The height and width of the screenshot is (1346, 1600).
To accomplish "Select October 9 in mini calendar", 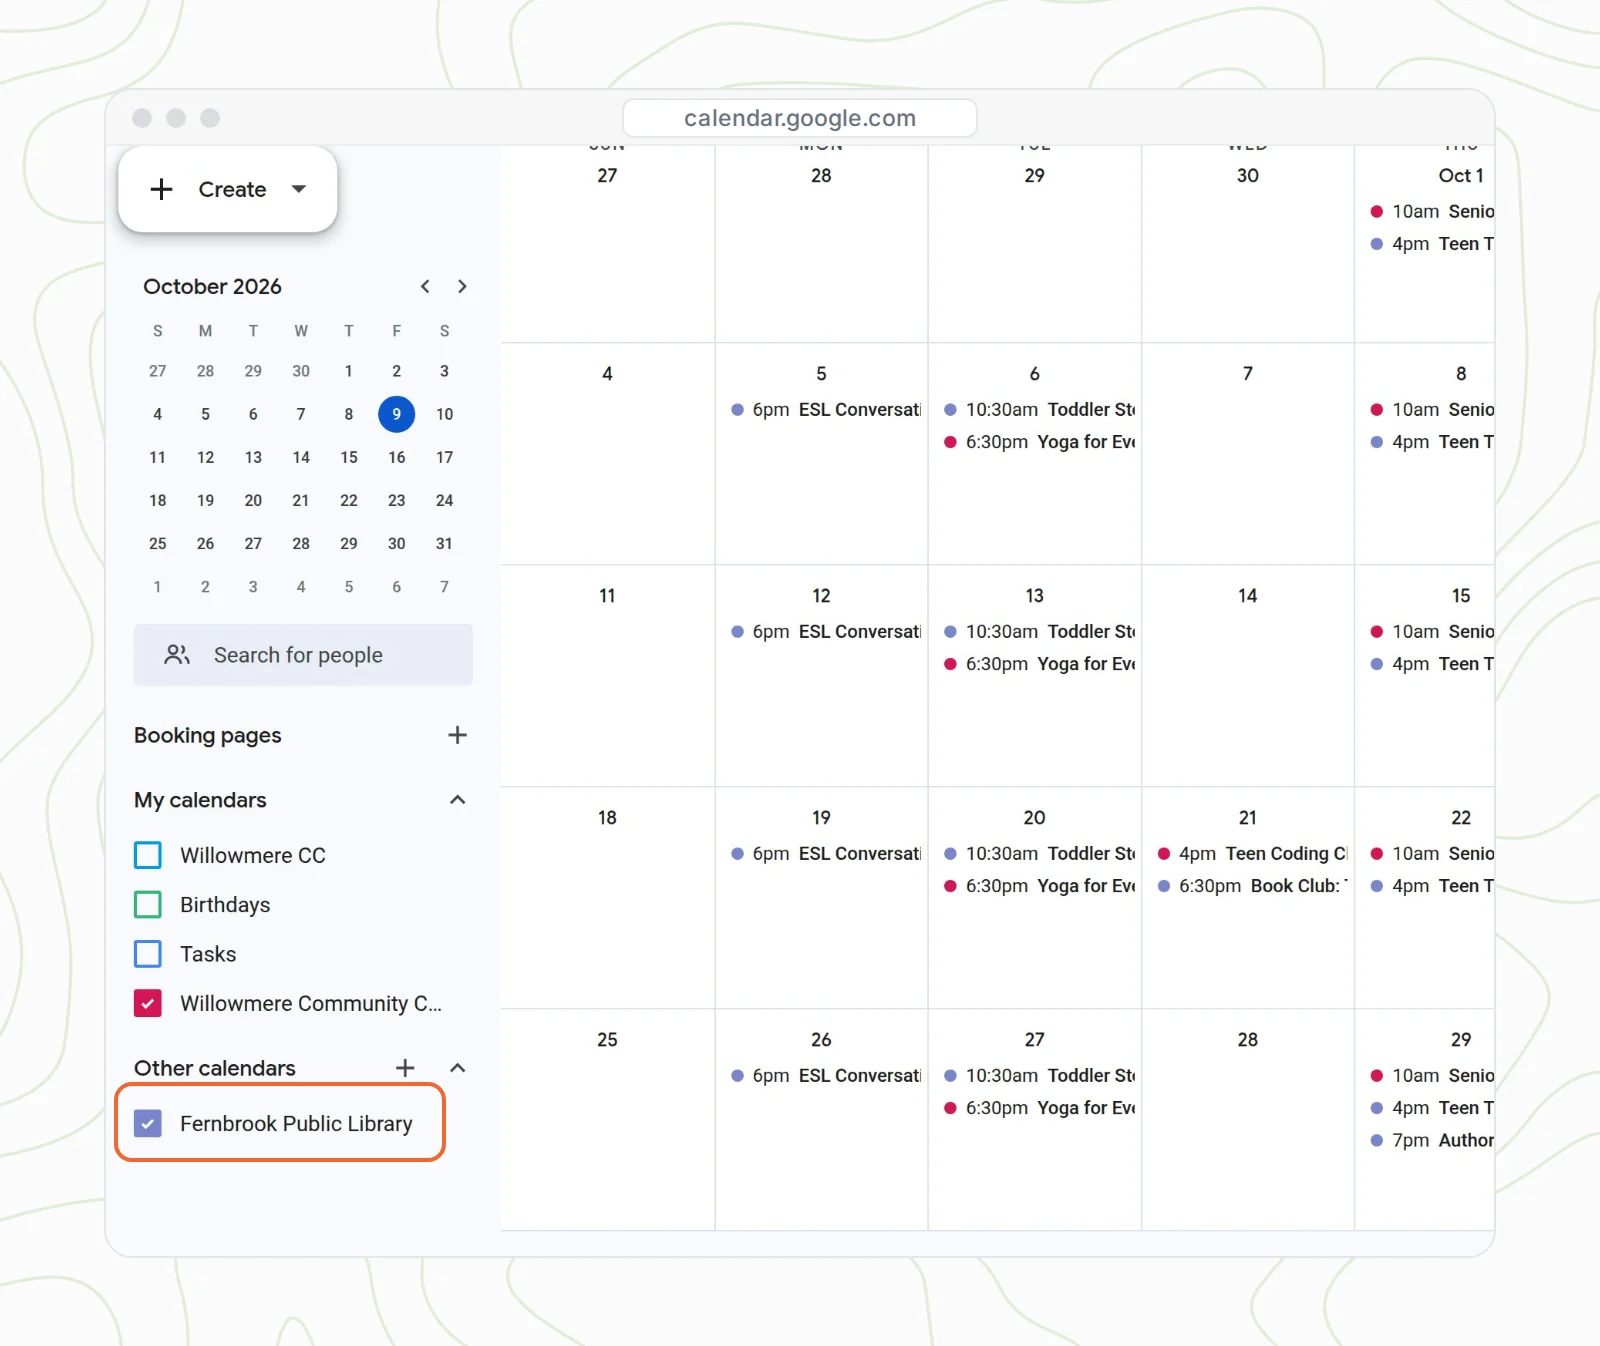I will tap(397, 414).
